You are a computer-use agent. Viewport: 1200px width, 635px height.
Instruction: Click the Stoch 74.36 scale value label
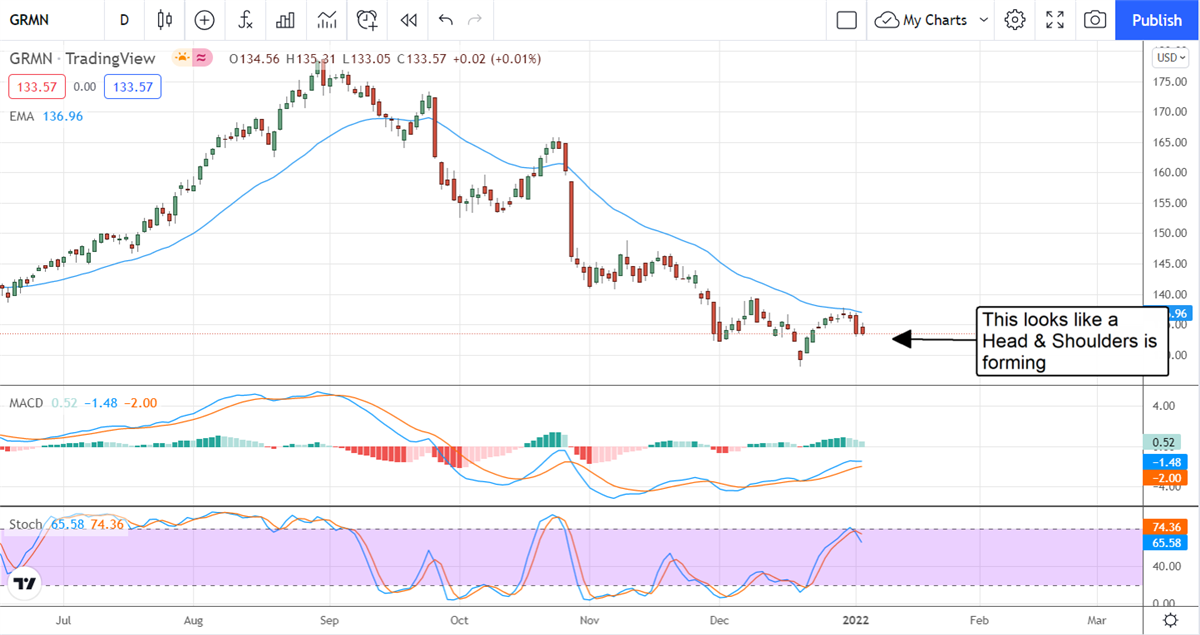(x=1164, y=526)
